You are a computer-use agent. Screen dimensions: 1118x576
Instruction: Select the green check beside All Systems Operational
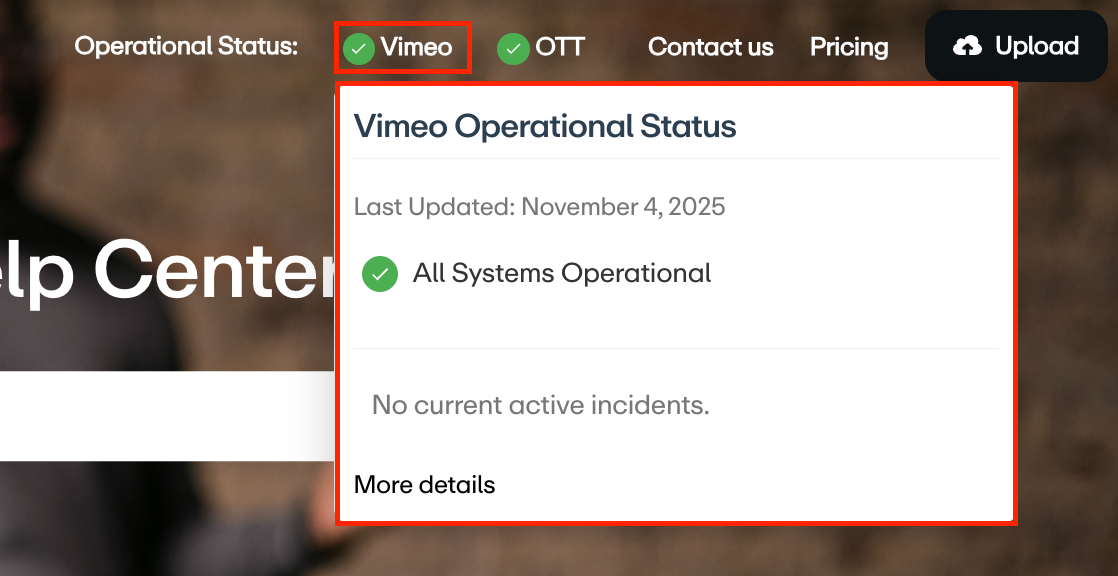click(380, 273)
